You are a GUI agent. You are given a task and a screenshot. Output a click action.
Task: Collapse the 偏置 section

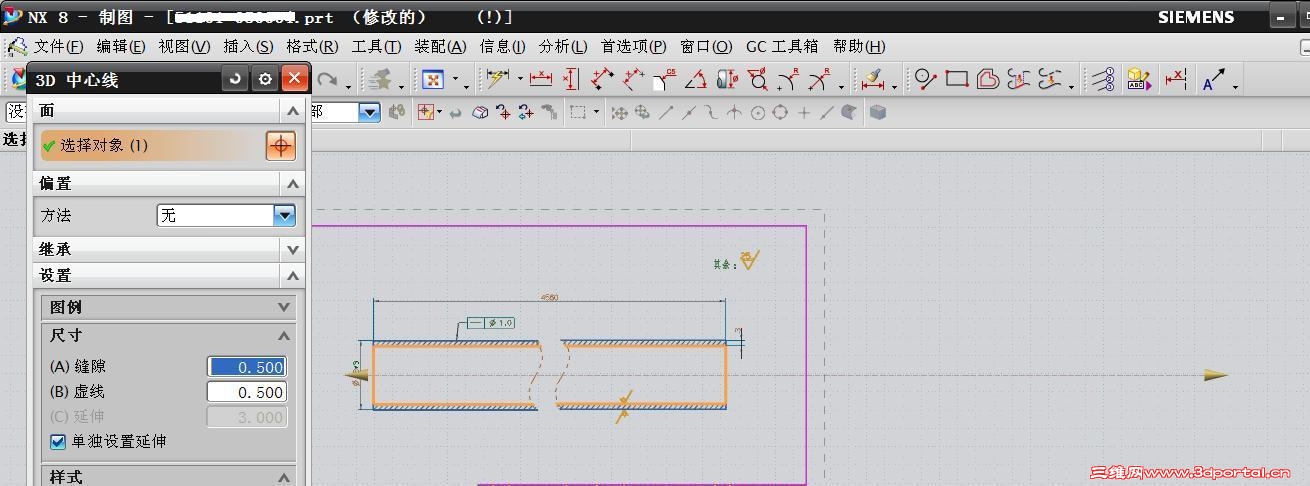[292, 184]
